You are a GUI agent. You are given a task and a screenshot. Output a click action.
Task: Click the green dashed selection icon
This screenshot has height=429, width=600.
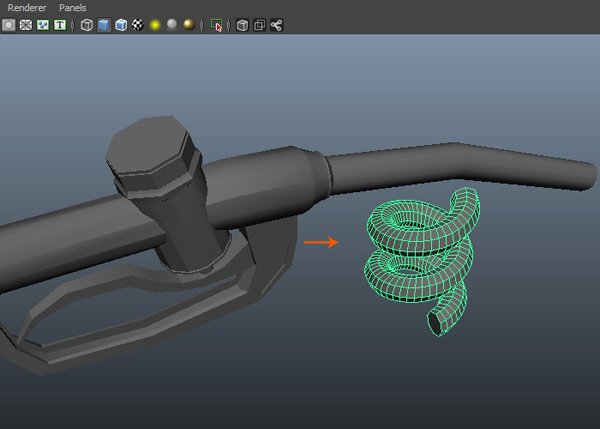[217, 24]
